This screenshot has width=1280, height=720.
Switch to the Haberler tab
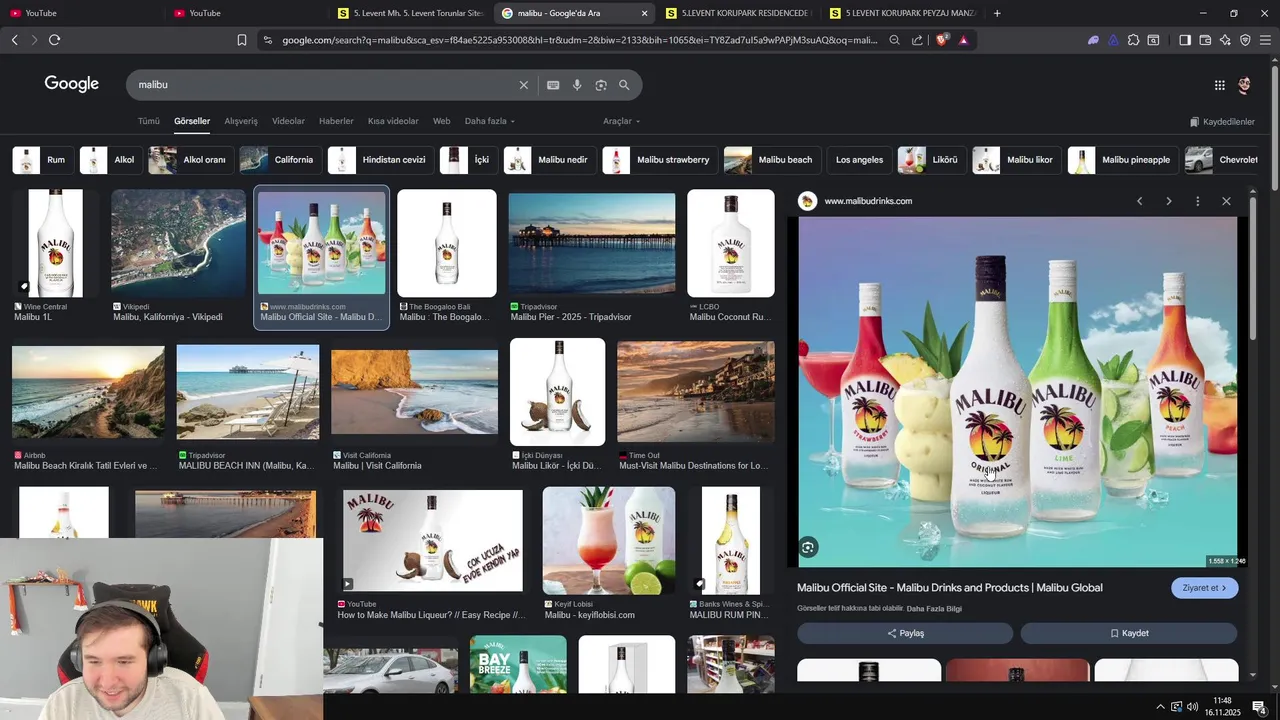tap(336, 121)
